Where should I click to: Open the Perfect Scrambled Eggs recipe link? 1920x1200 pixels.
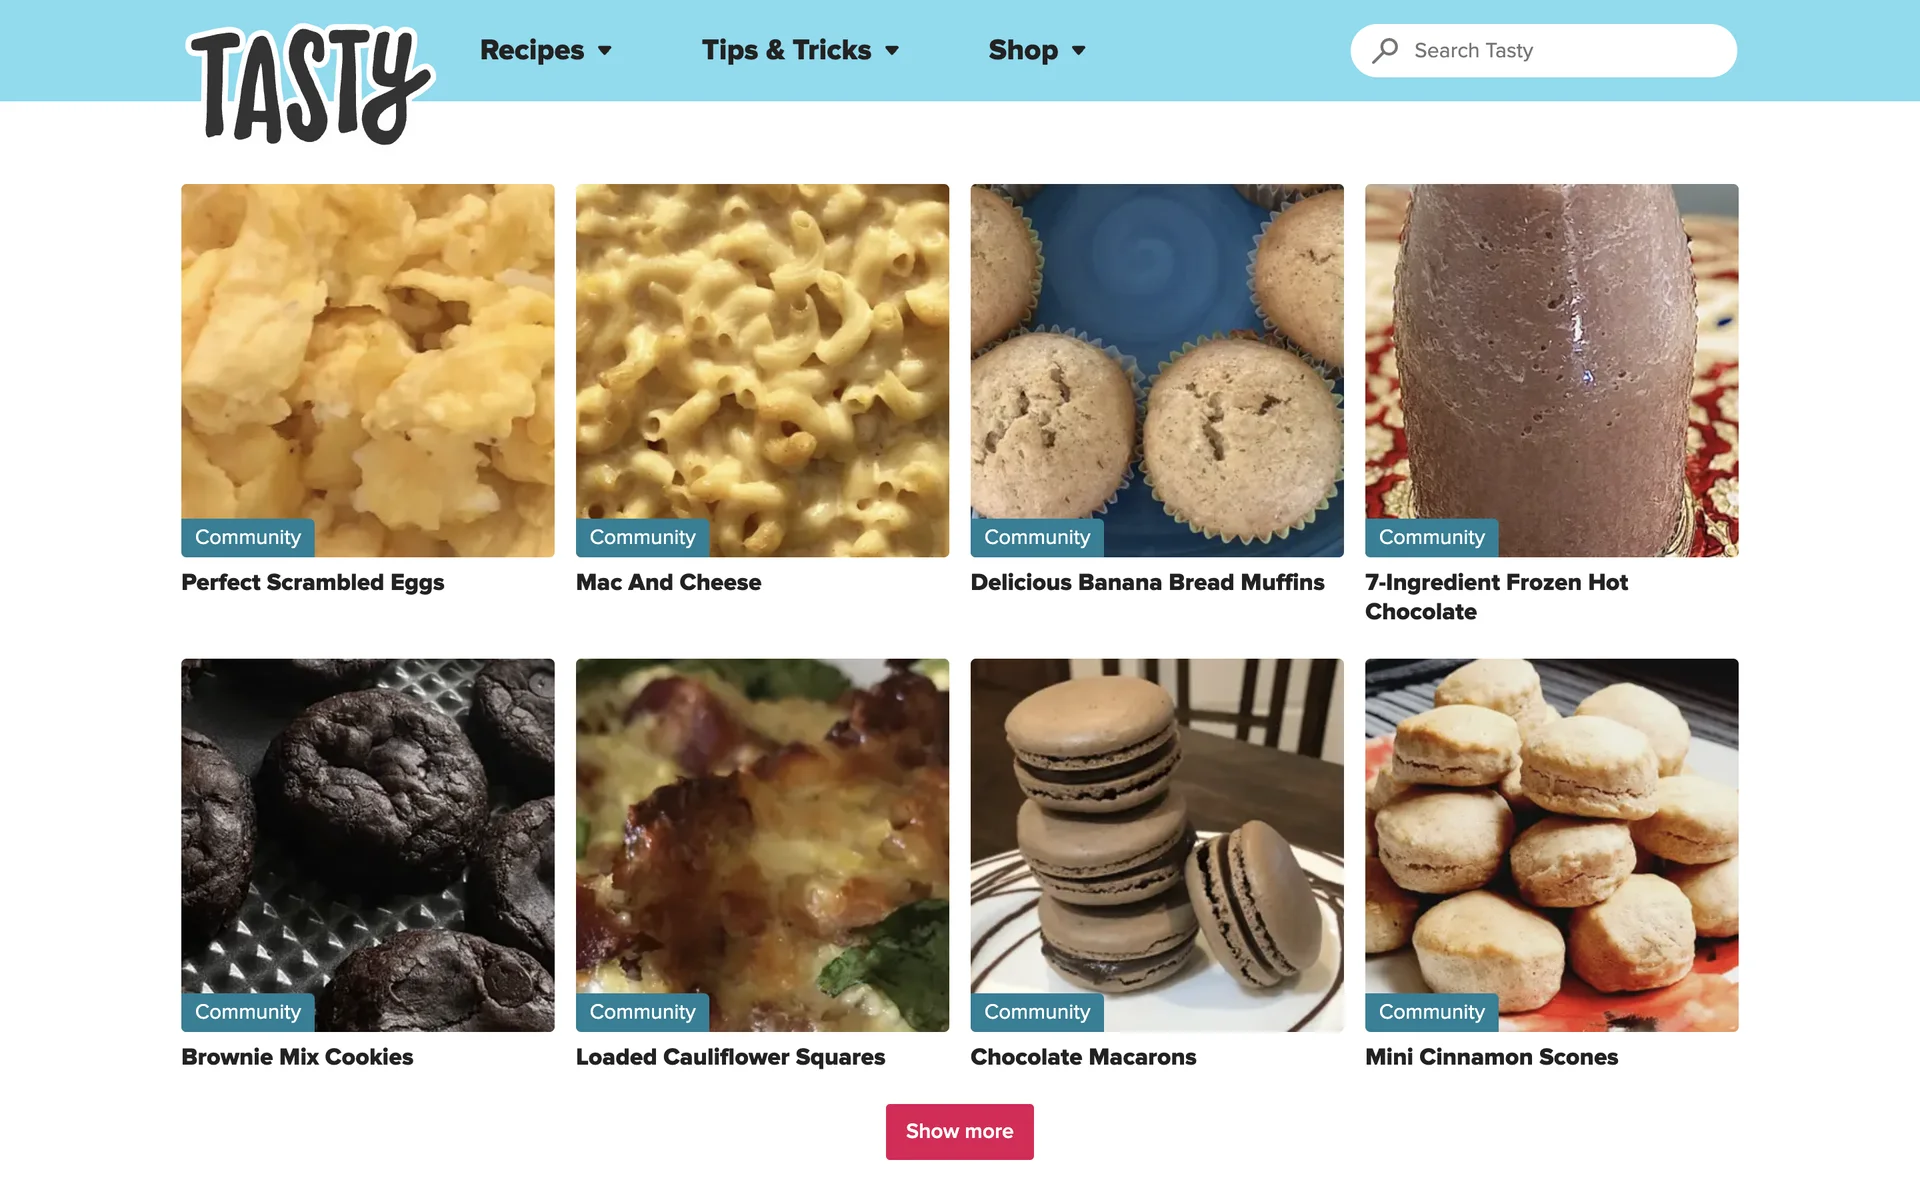point(312,582)
